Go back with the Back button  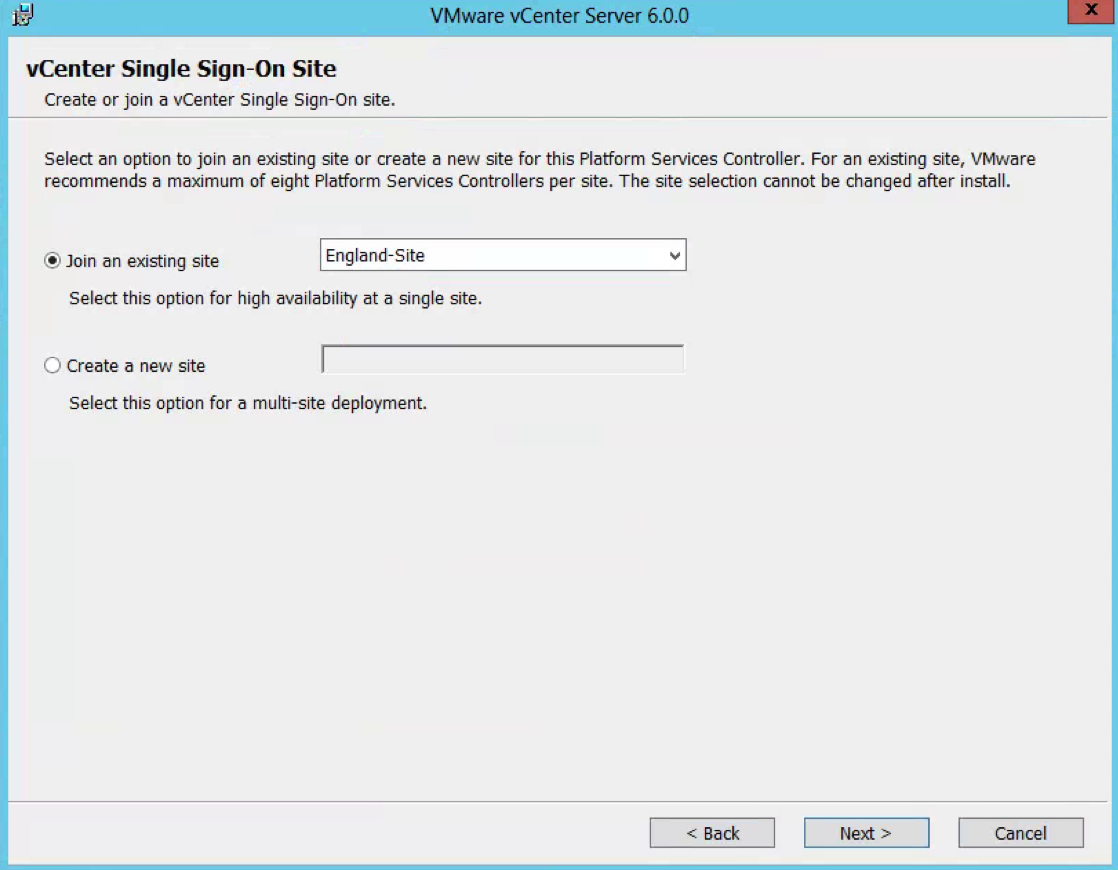[712, 832]
